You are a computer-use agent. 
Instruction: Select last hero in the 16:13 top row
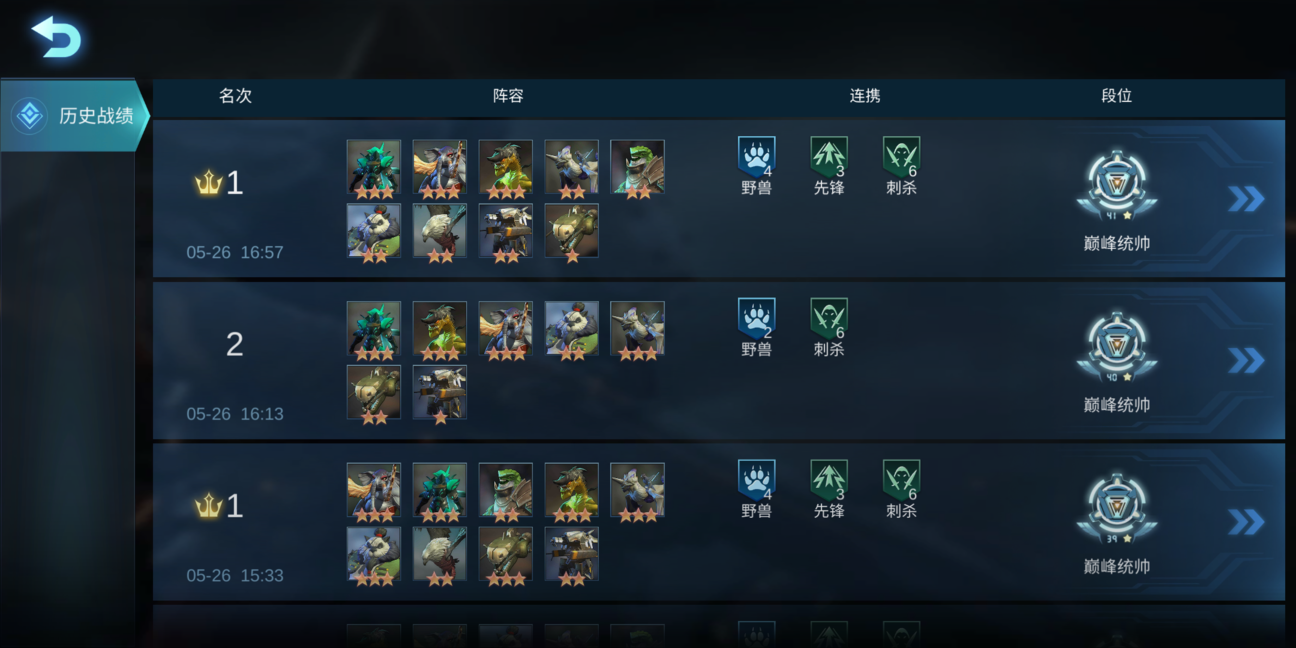tap(637, 330)
